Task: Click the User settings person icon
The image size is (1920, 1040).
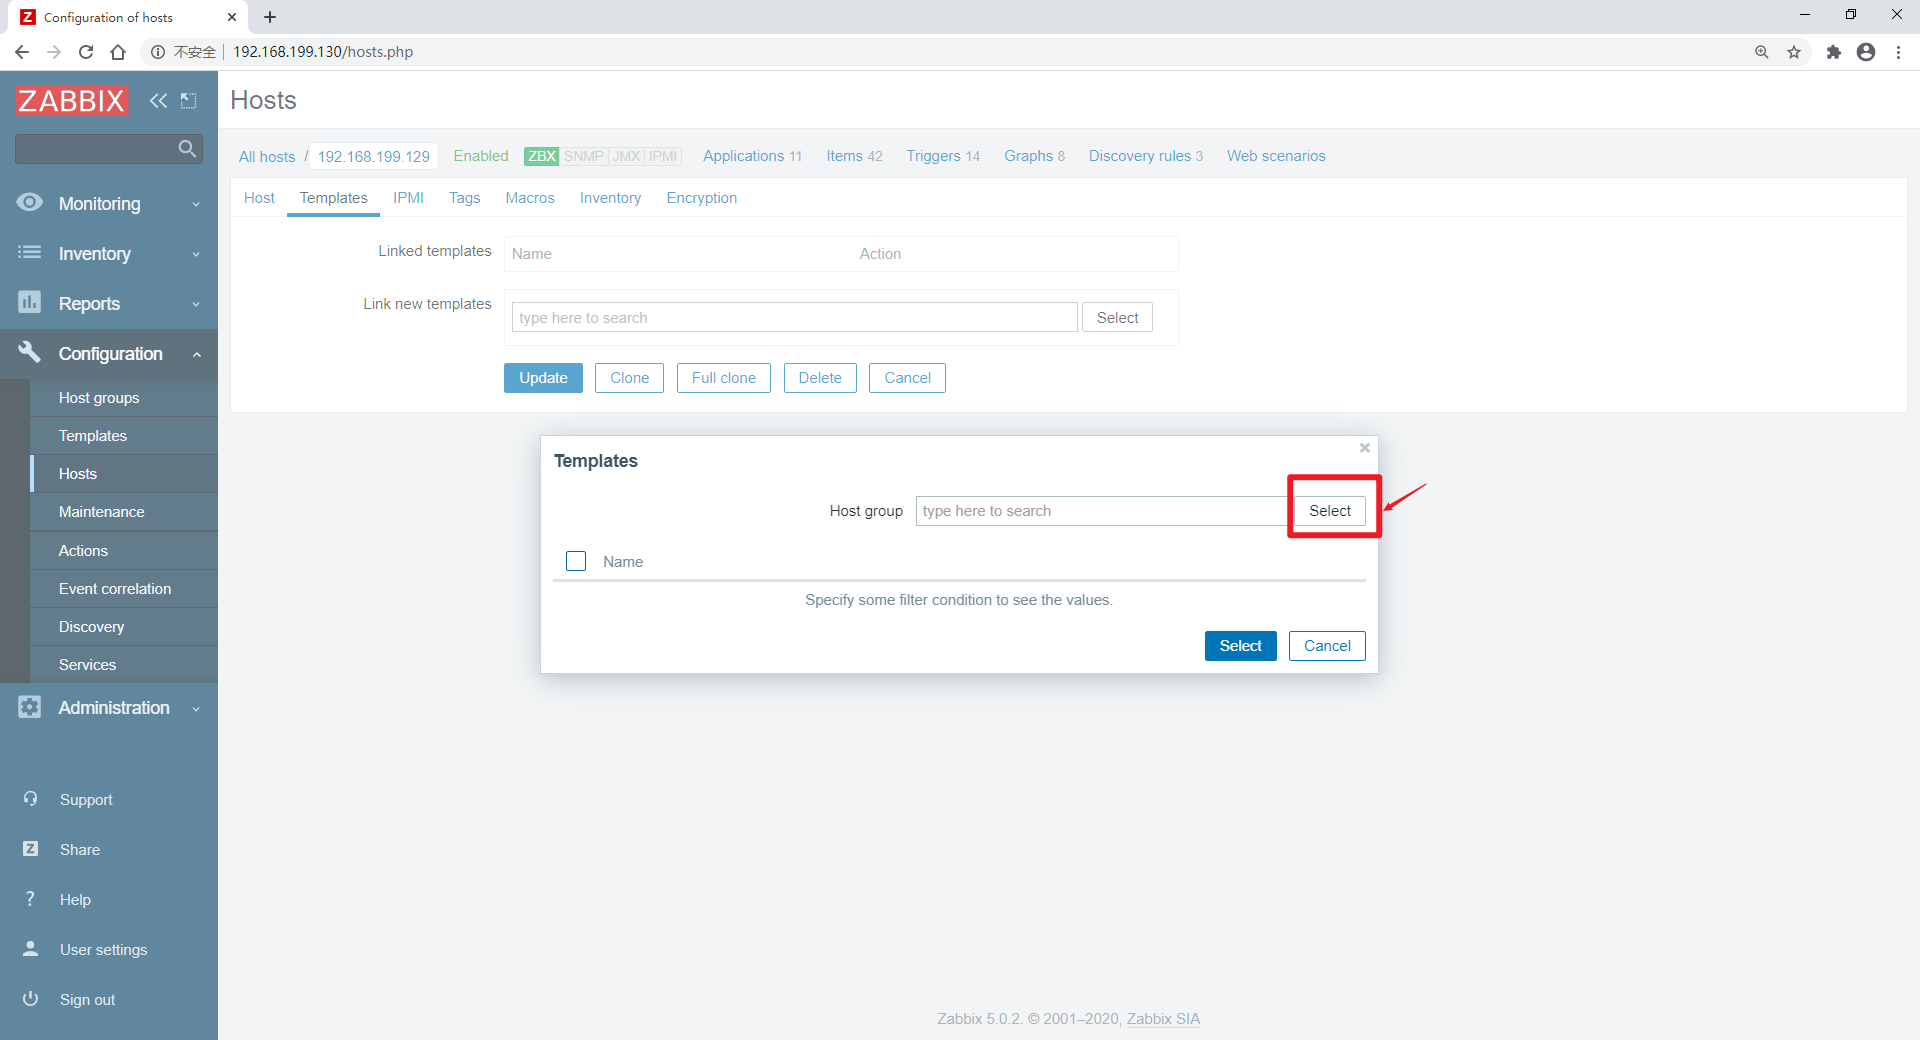Action: tap(30, 949)
